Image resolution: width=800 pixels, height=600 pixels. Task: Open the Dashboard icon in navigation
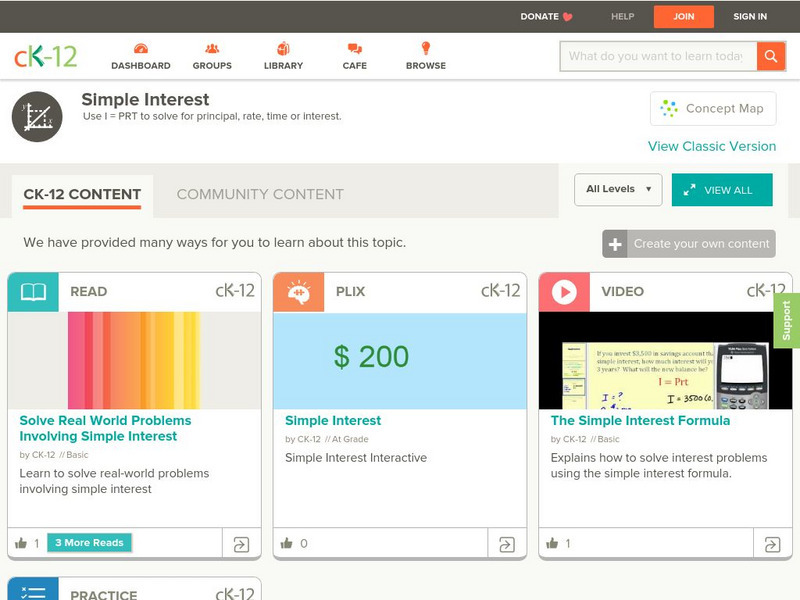(x=141, y=49)
